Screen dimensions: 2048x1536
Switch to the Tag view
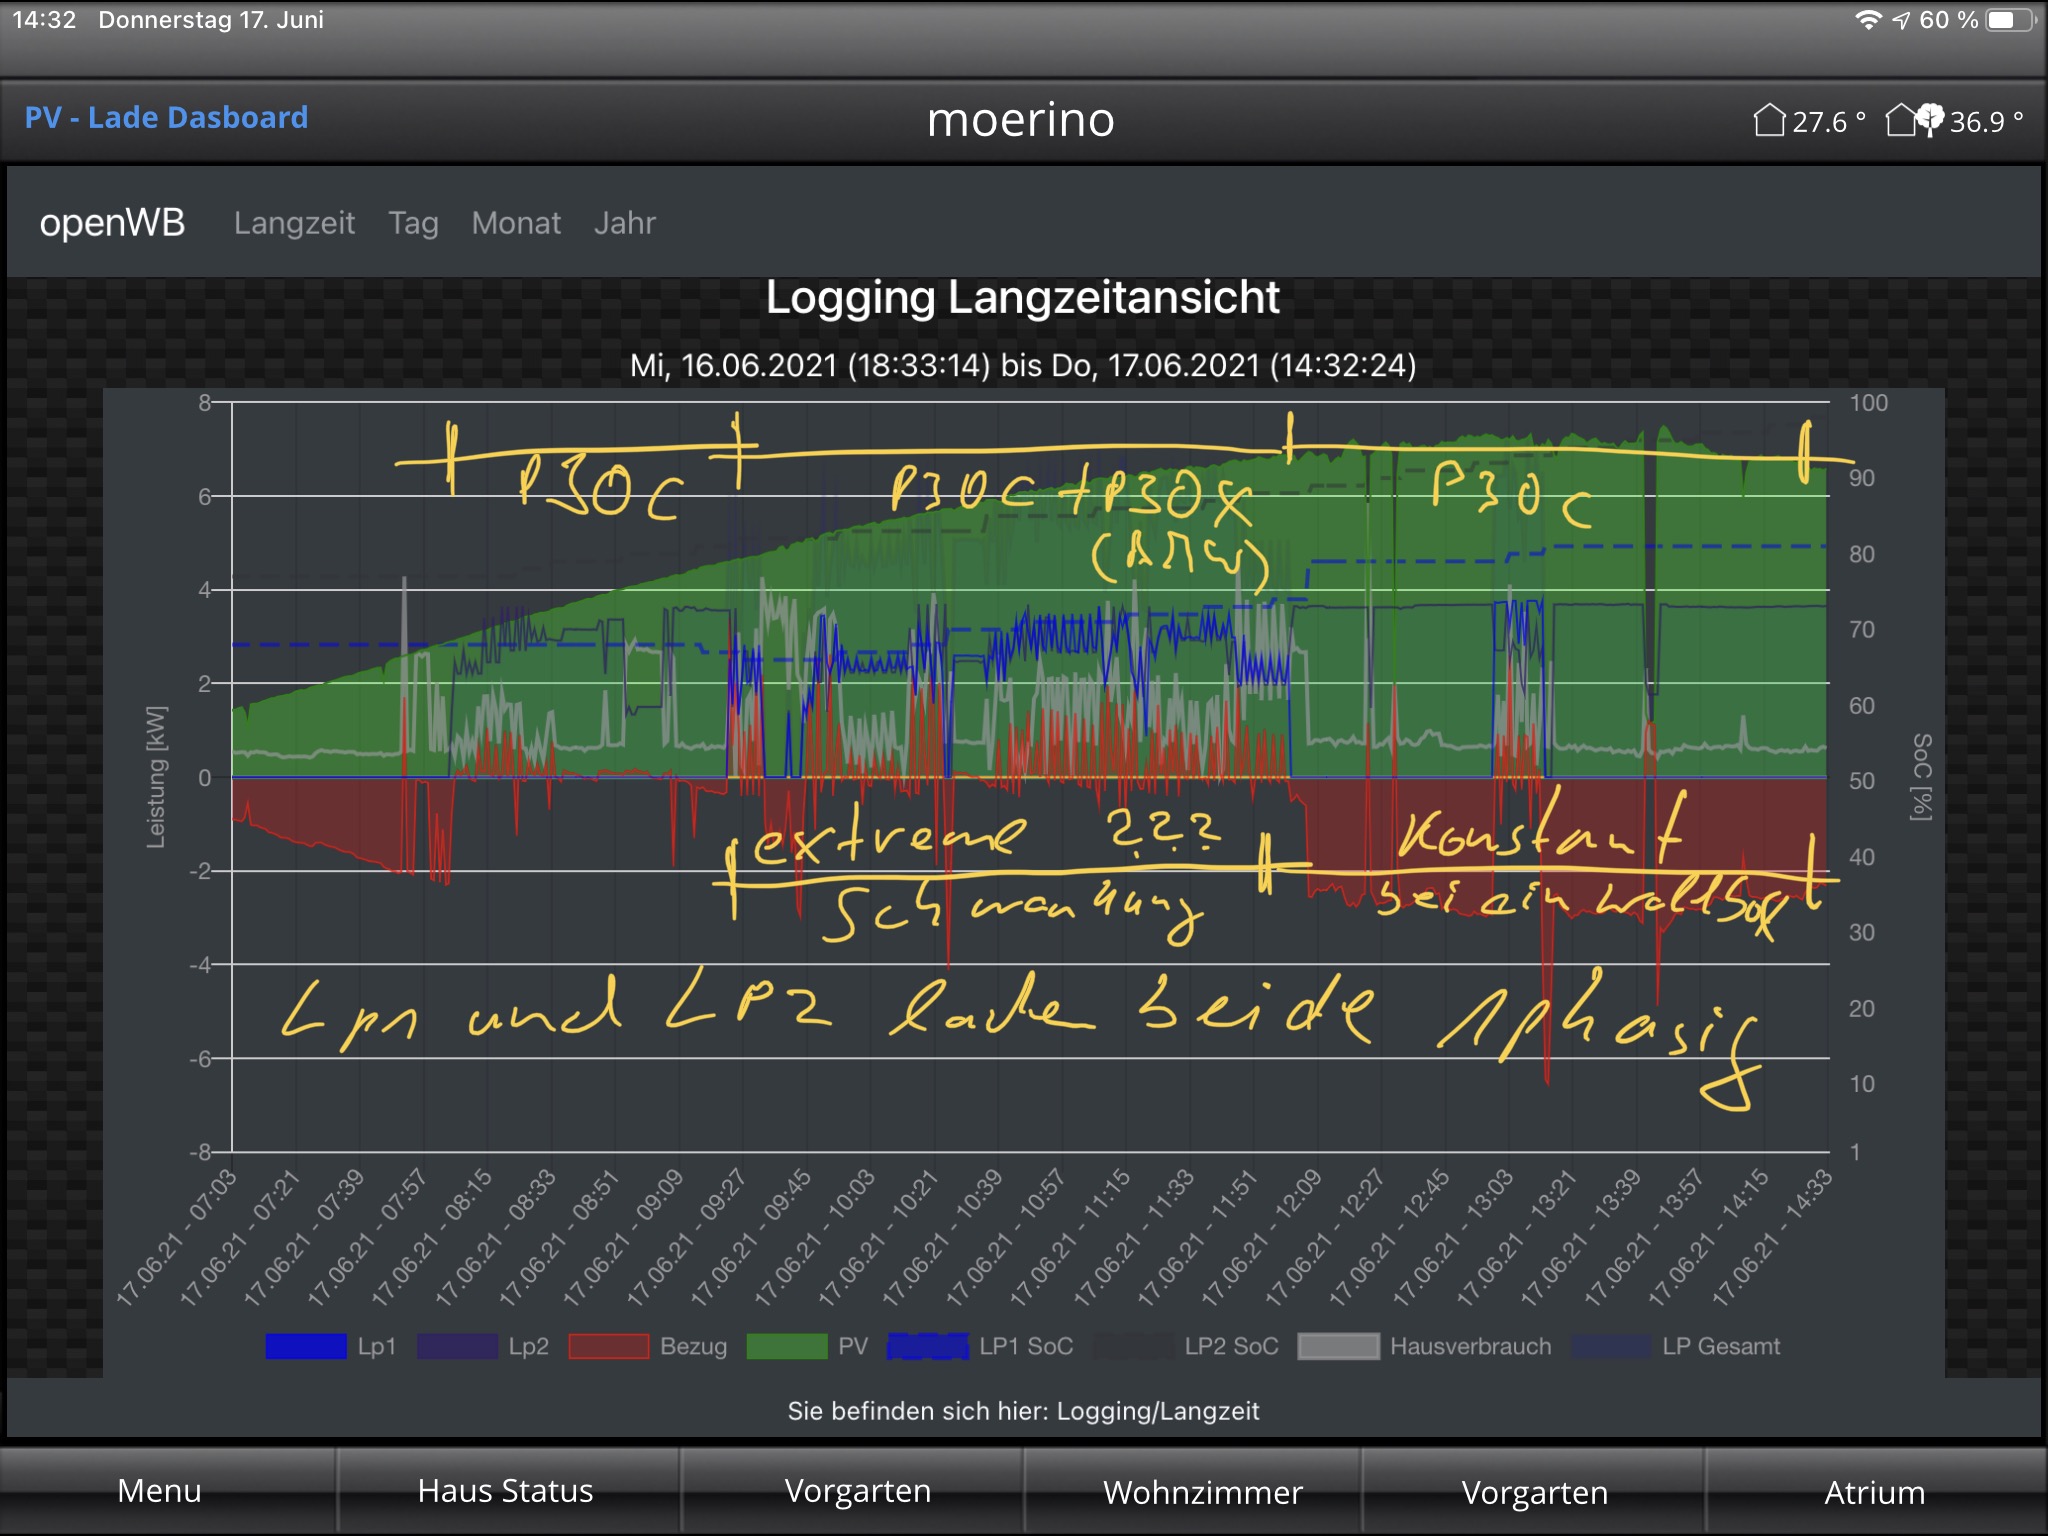(413, 223)
